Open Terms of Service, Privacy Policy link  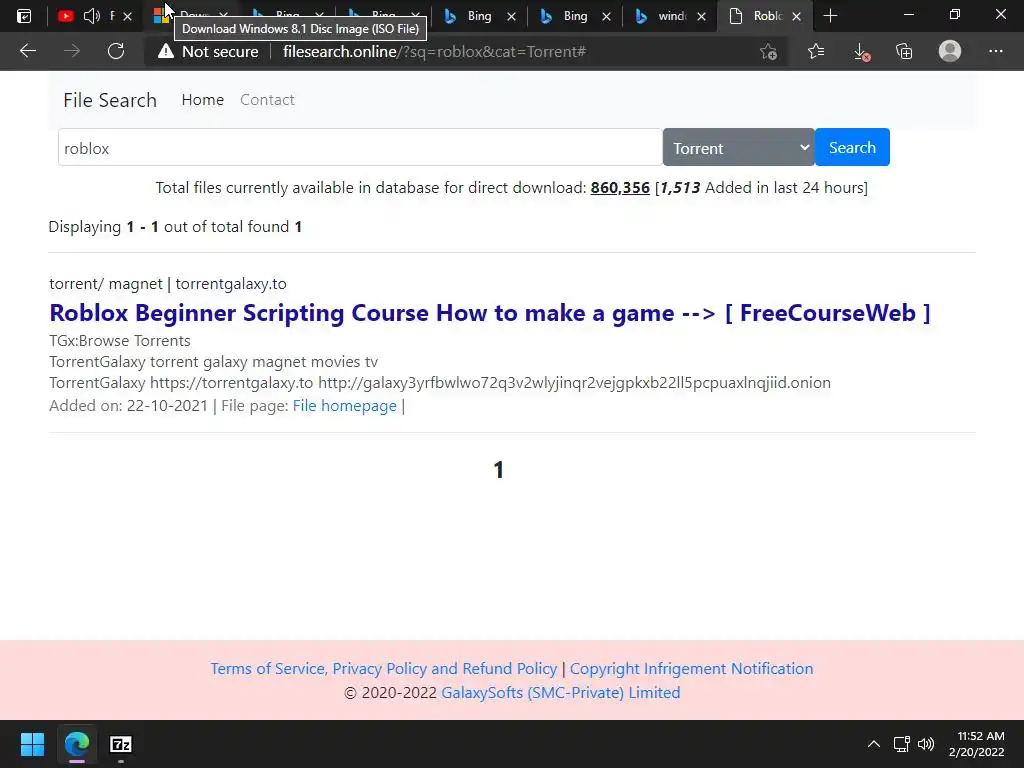coord(383,669)
